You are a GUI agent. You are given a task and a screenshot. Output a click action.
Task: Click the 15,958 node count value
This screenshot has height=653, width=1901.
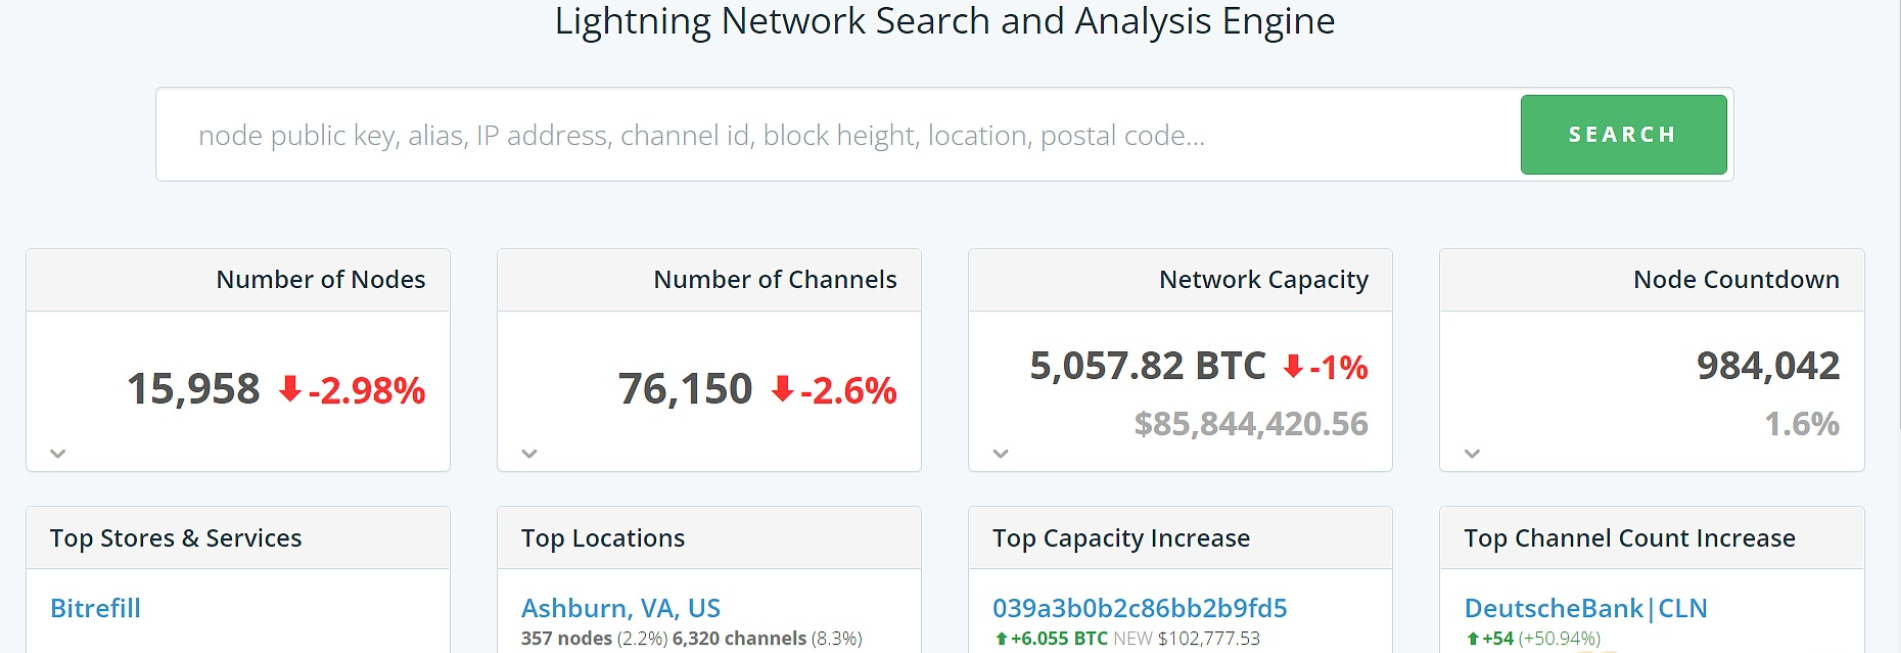click(193, 389)
